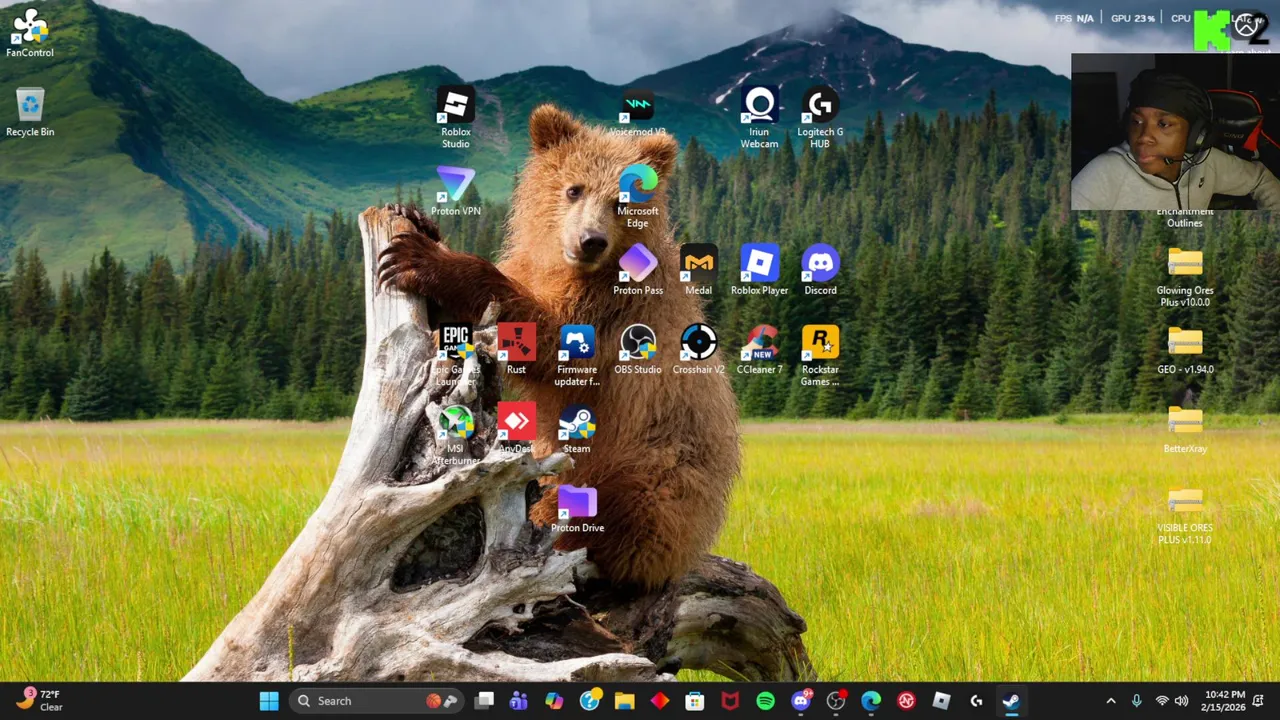The height and width of the screenshot is (720, 1280).
Task: Select the Glowing Ores Plus v10.0.0 folder
Action: 1185,276
